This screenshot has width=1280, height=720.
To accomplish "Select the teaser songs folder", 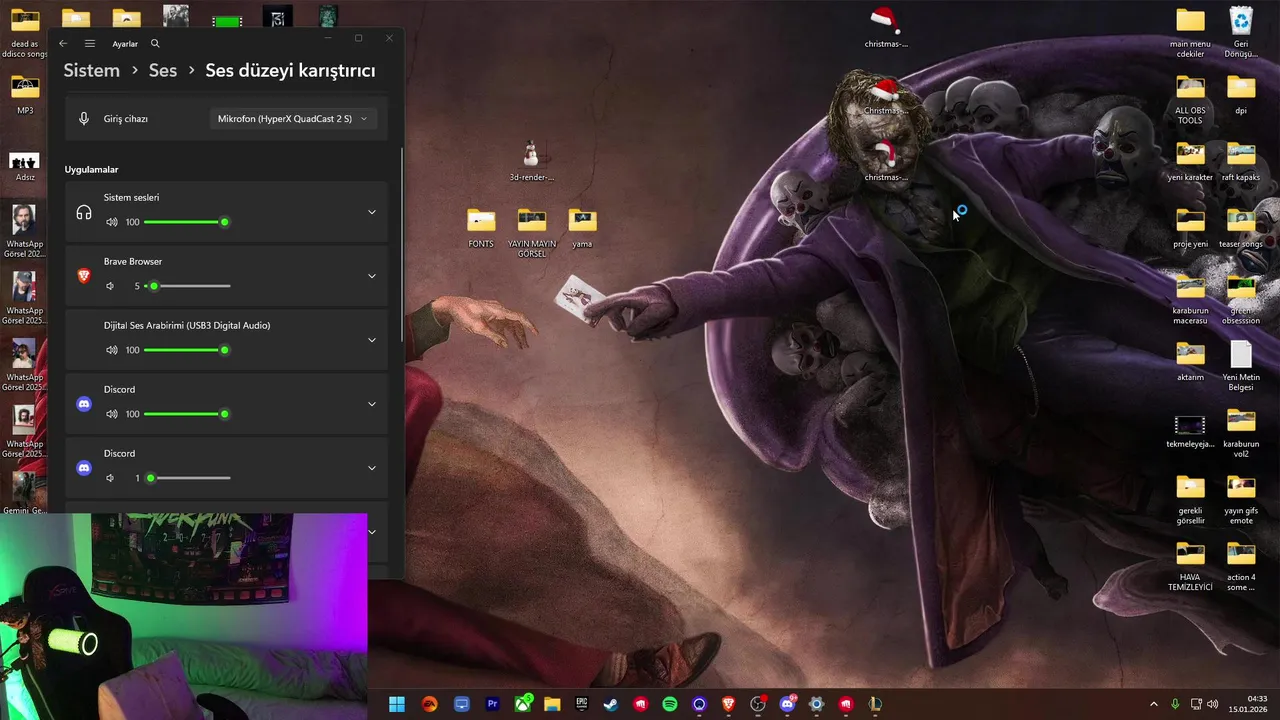I will point(1241,228).
